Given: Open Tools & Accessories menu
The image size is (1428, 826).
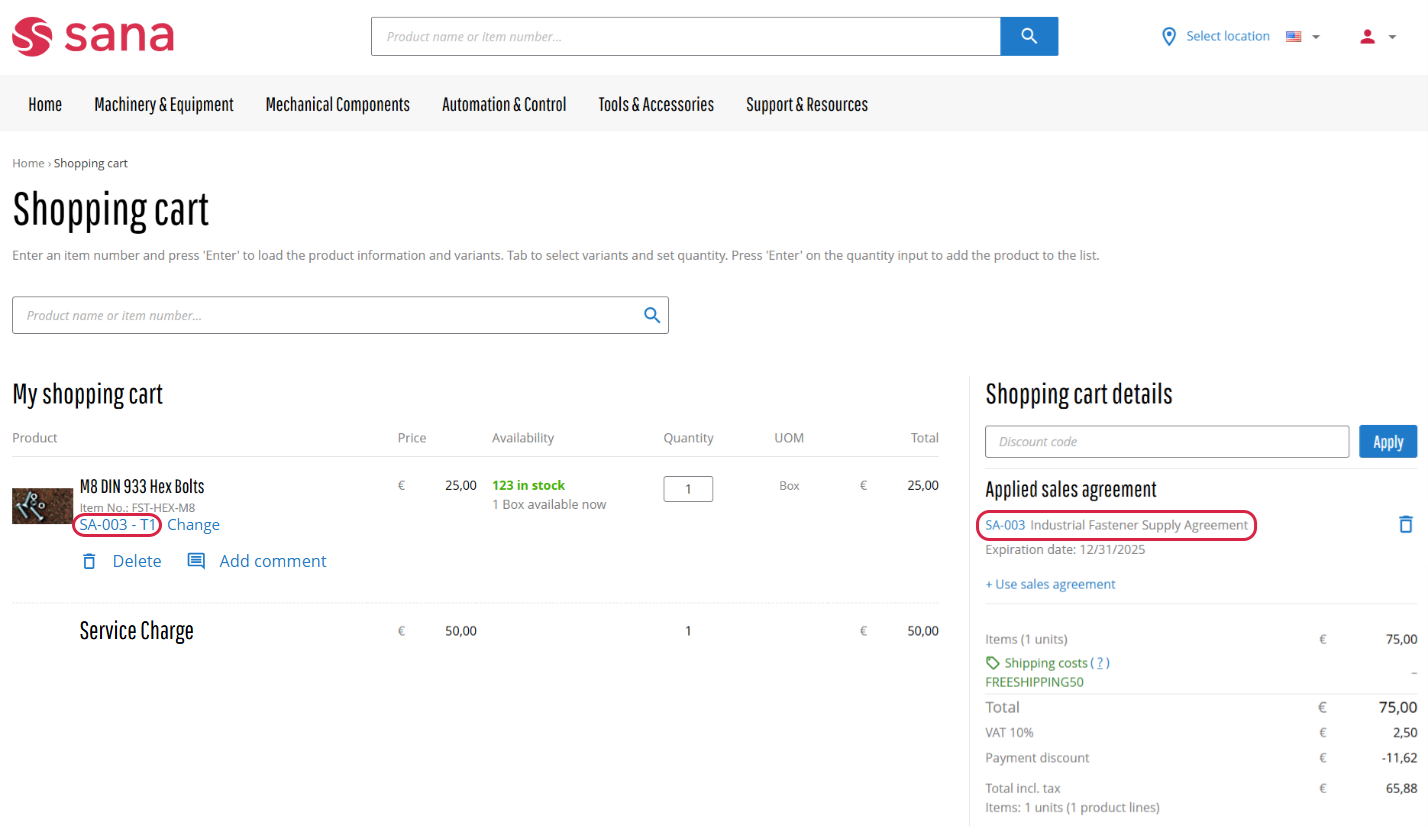Looking at the screenshot, I should [x=656, y=104].
